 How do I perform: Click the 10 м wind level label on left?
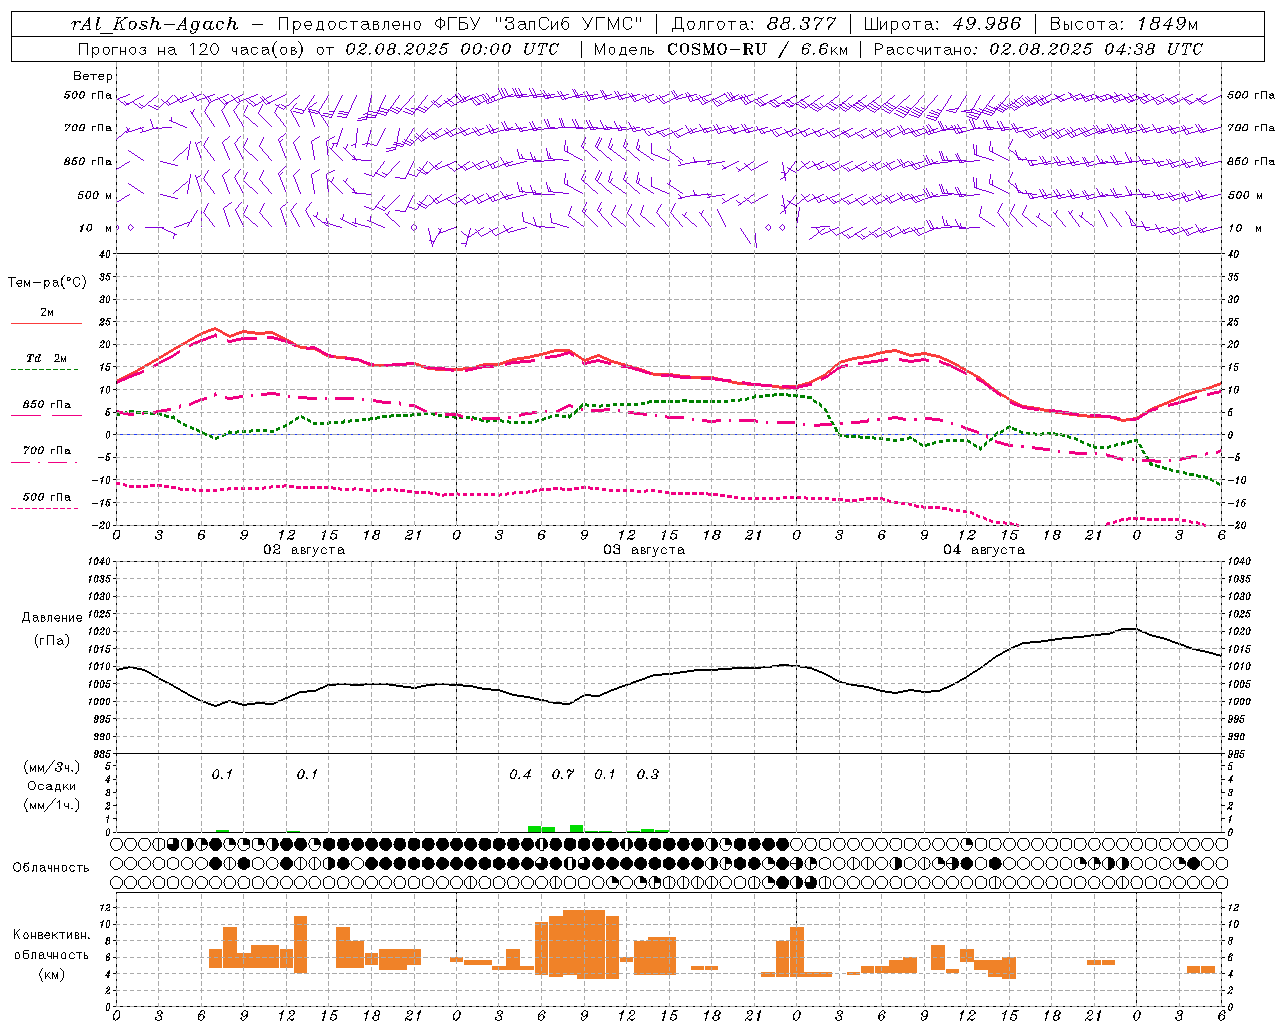[96, 229]
